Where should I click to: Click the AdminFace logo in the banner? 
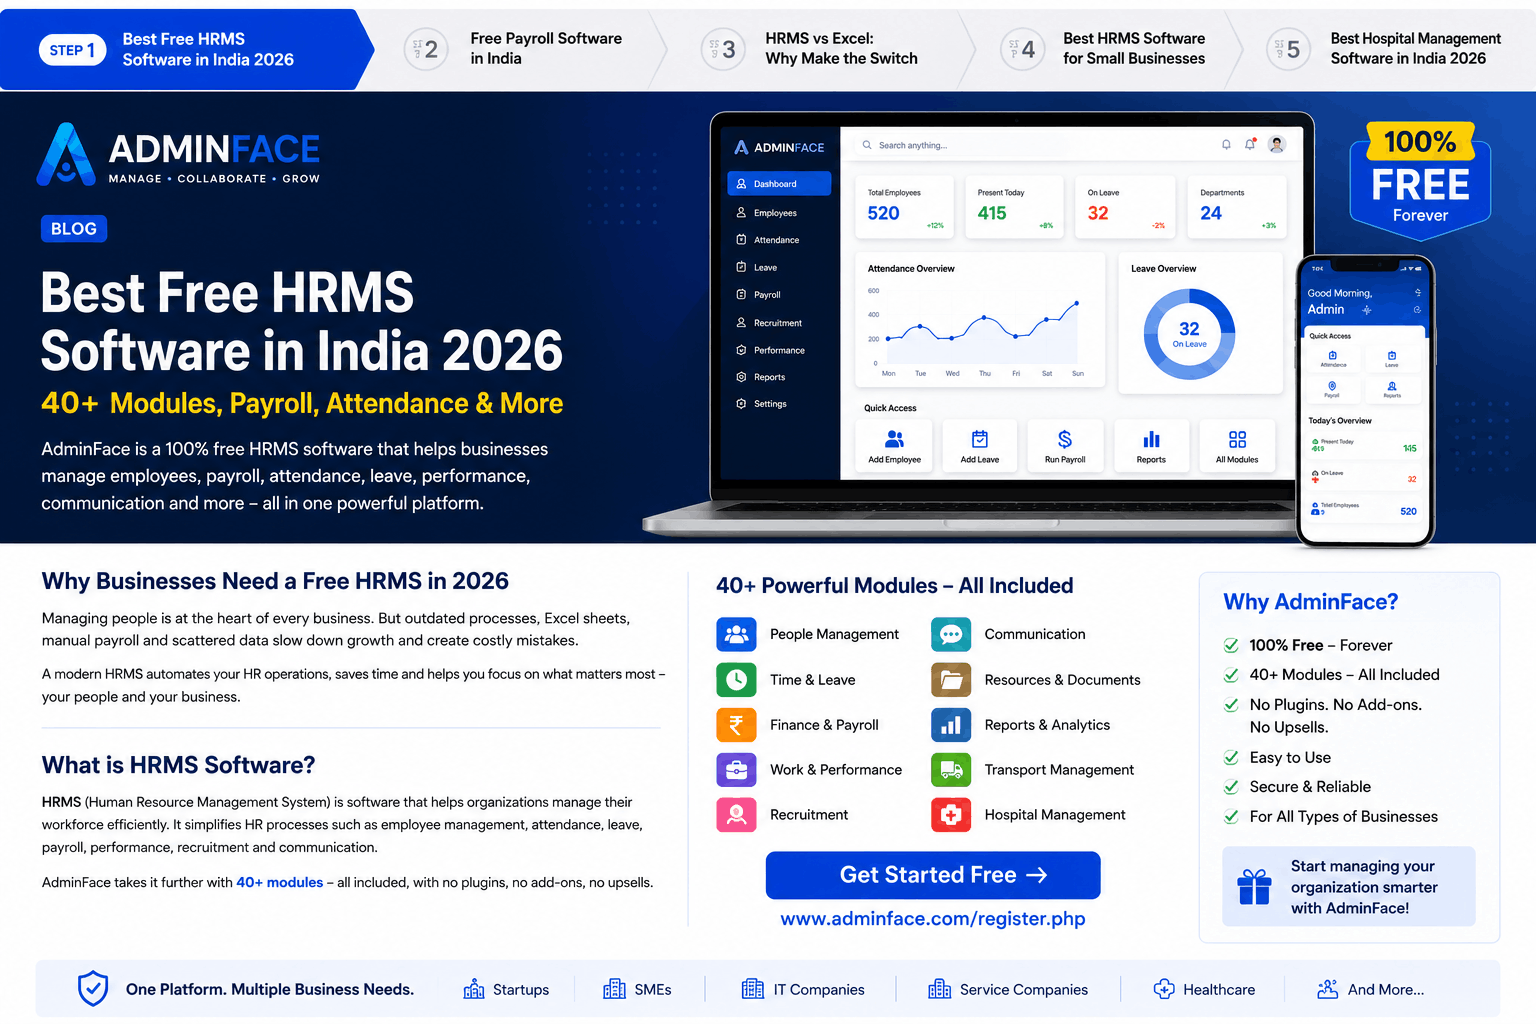click(x=178, y=155)
